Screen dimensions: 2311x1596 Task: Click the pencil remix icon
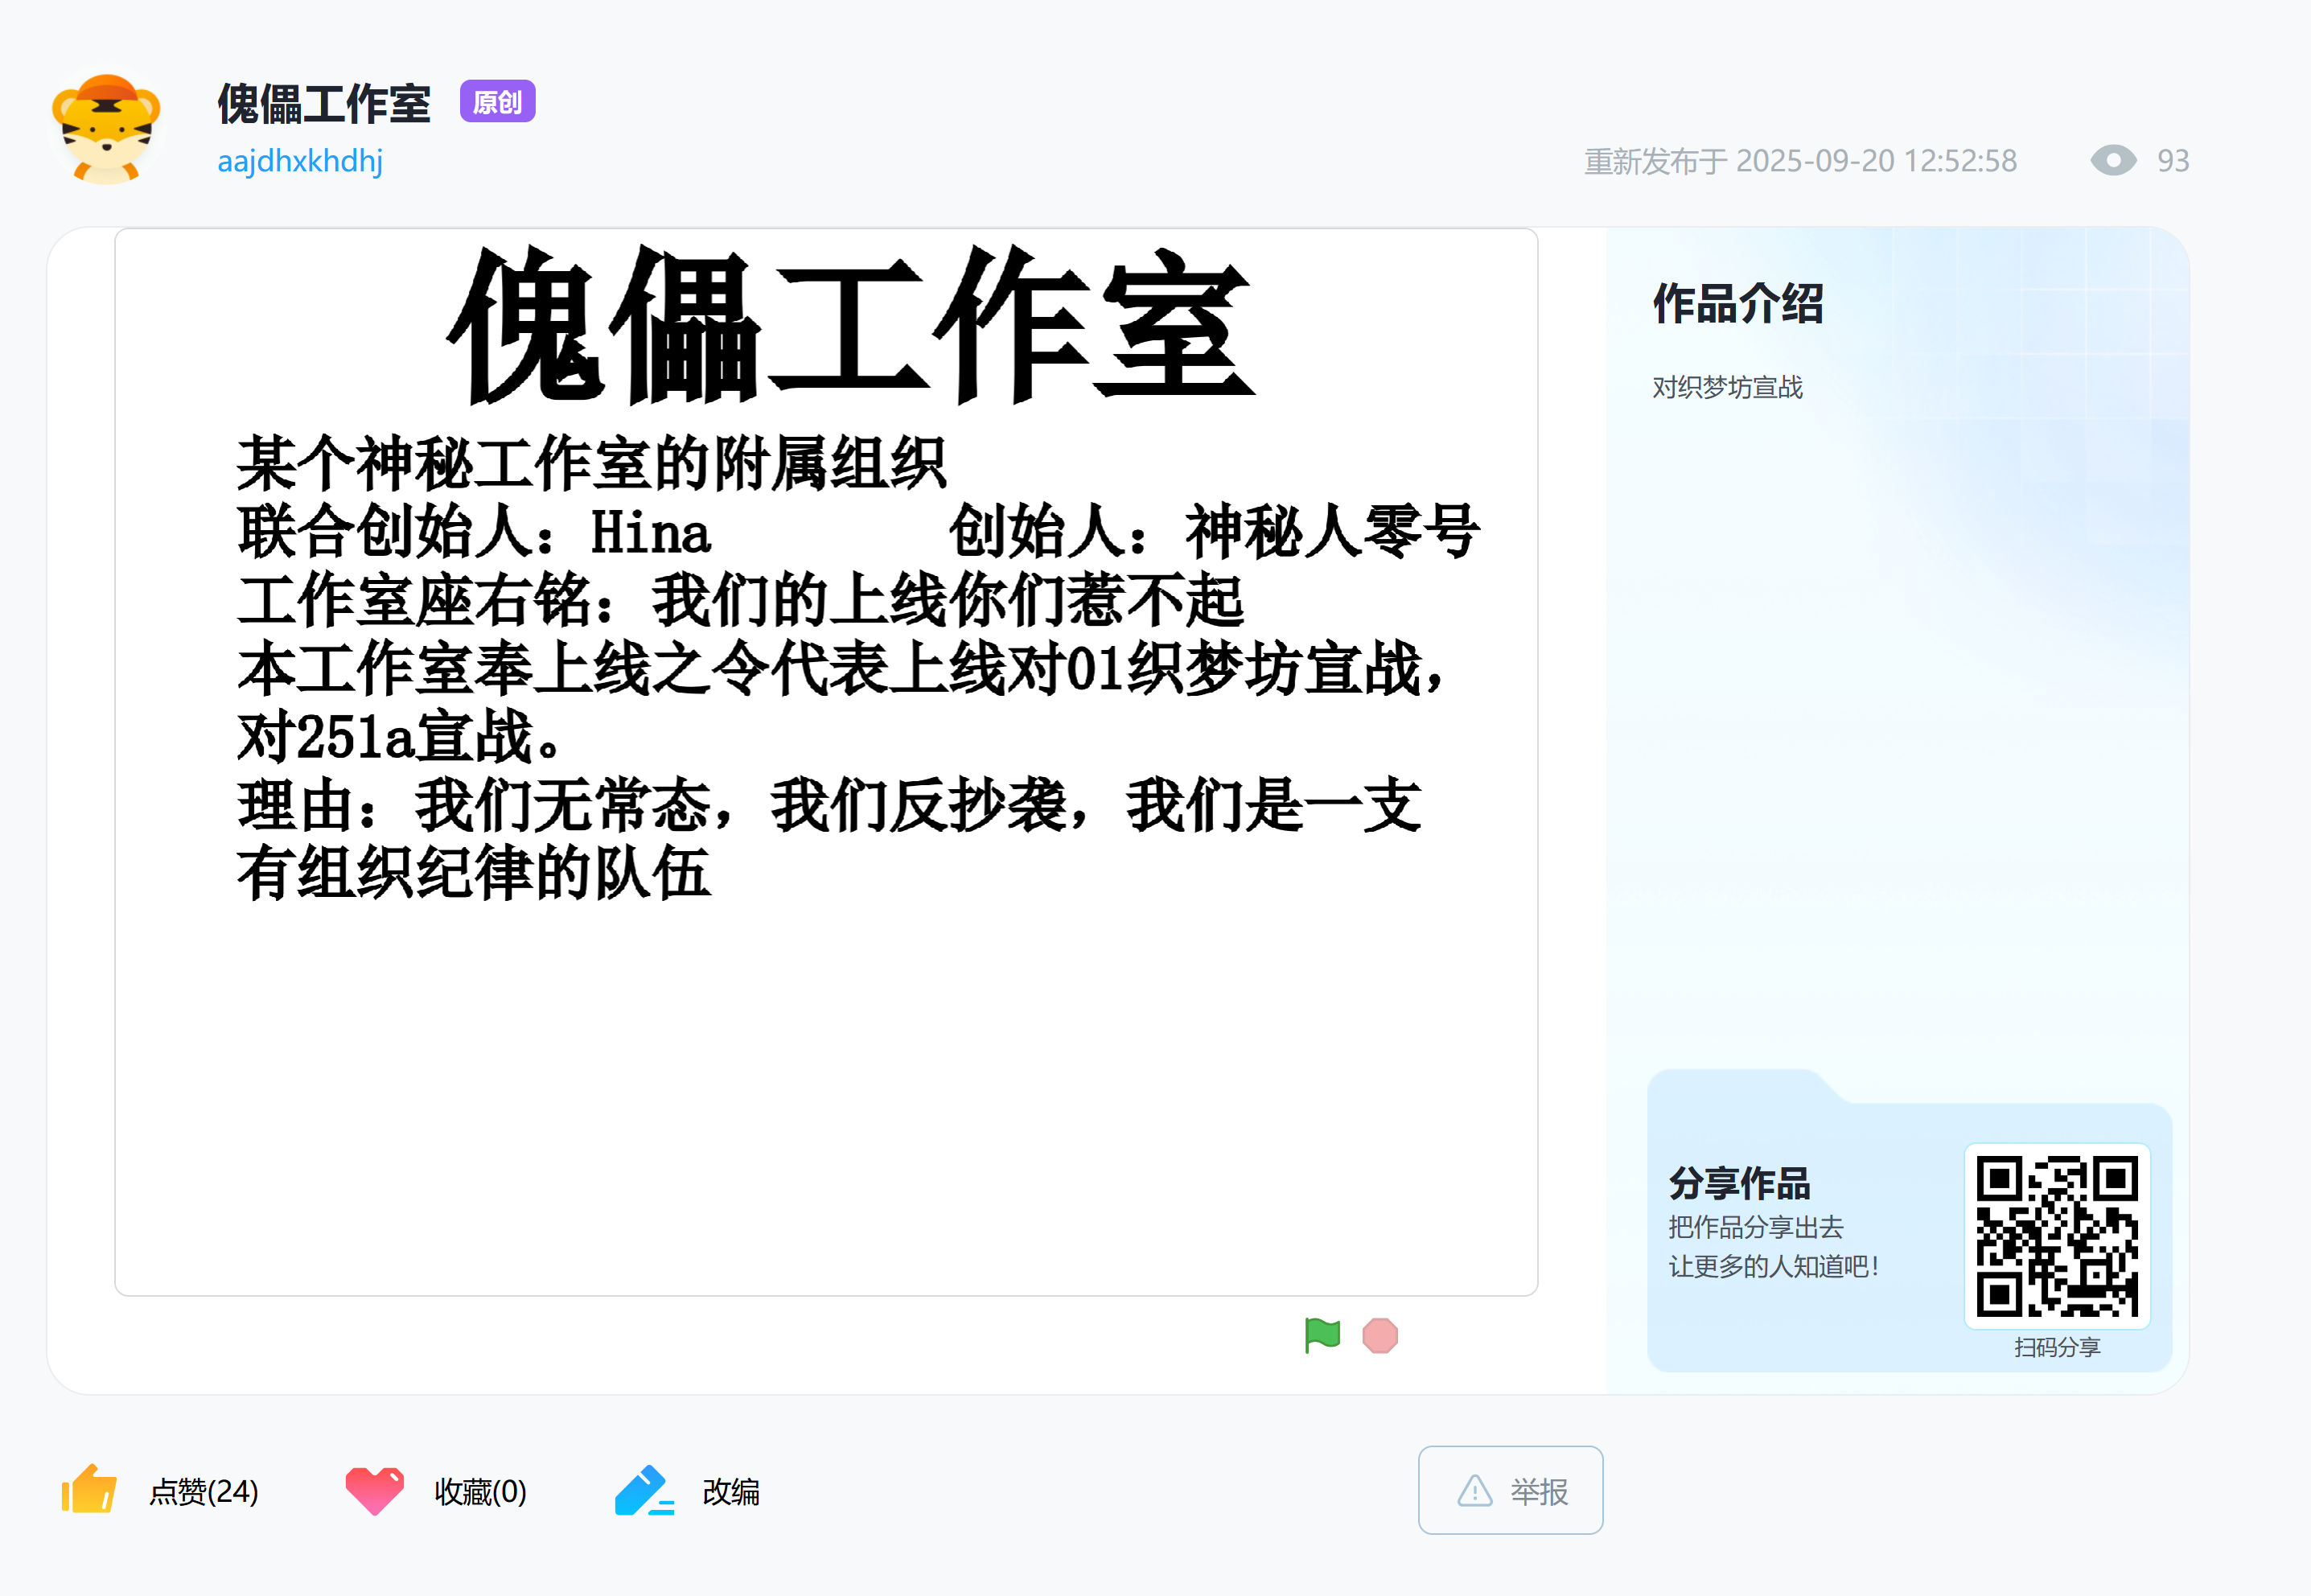[644, 1490]
